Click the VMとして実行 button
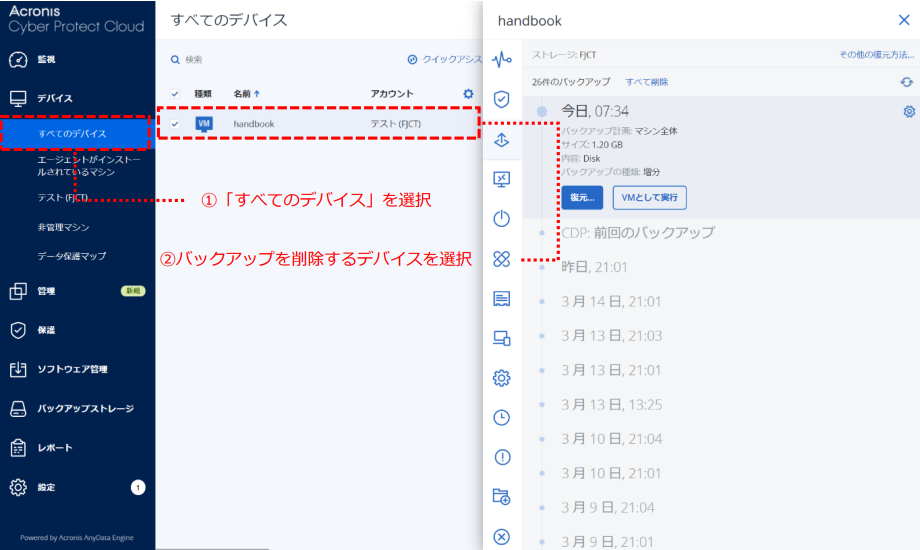 tap(649, 197)
